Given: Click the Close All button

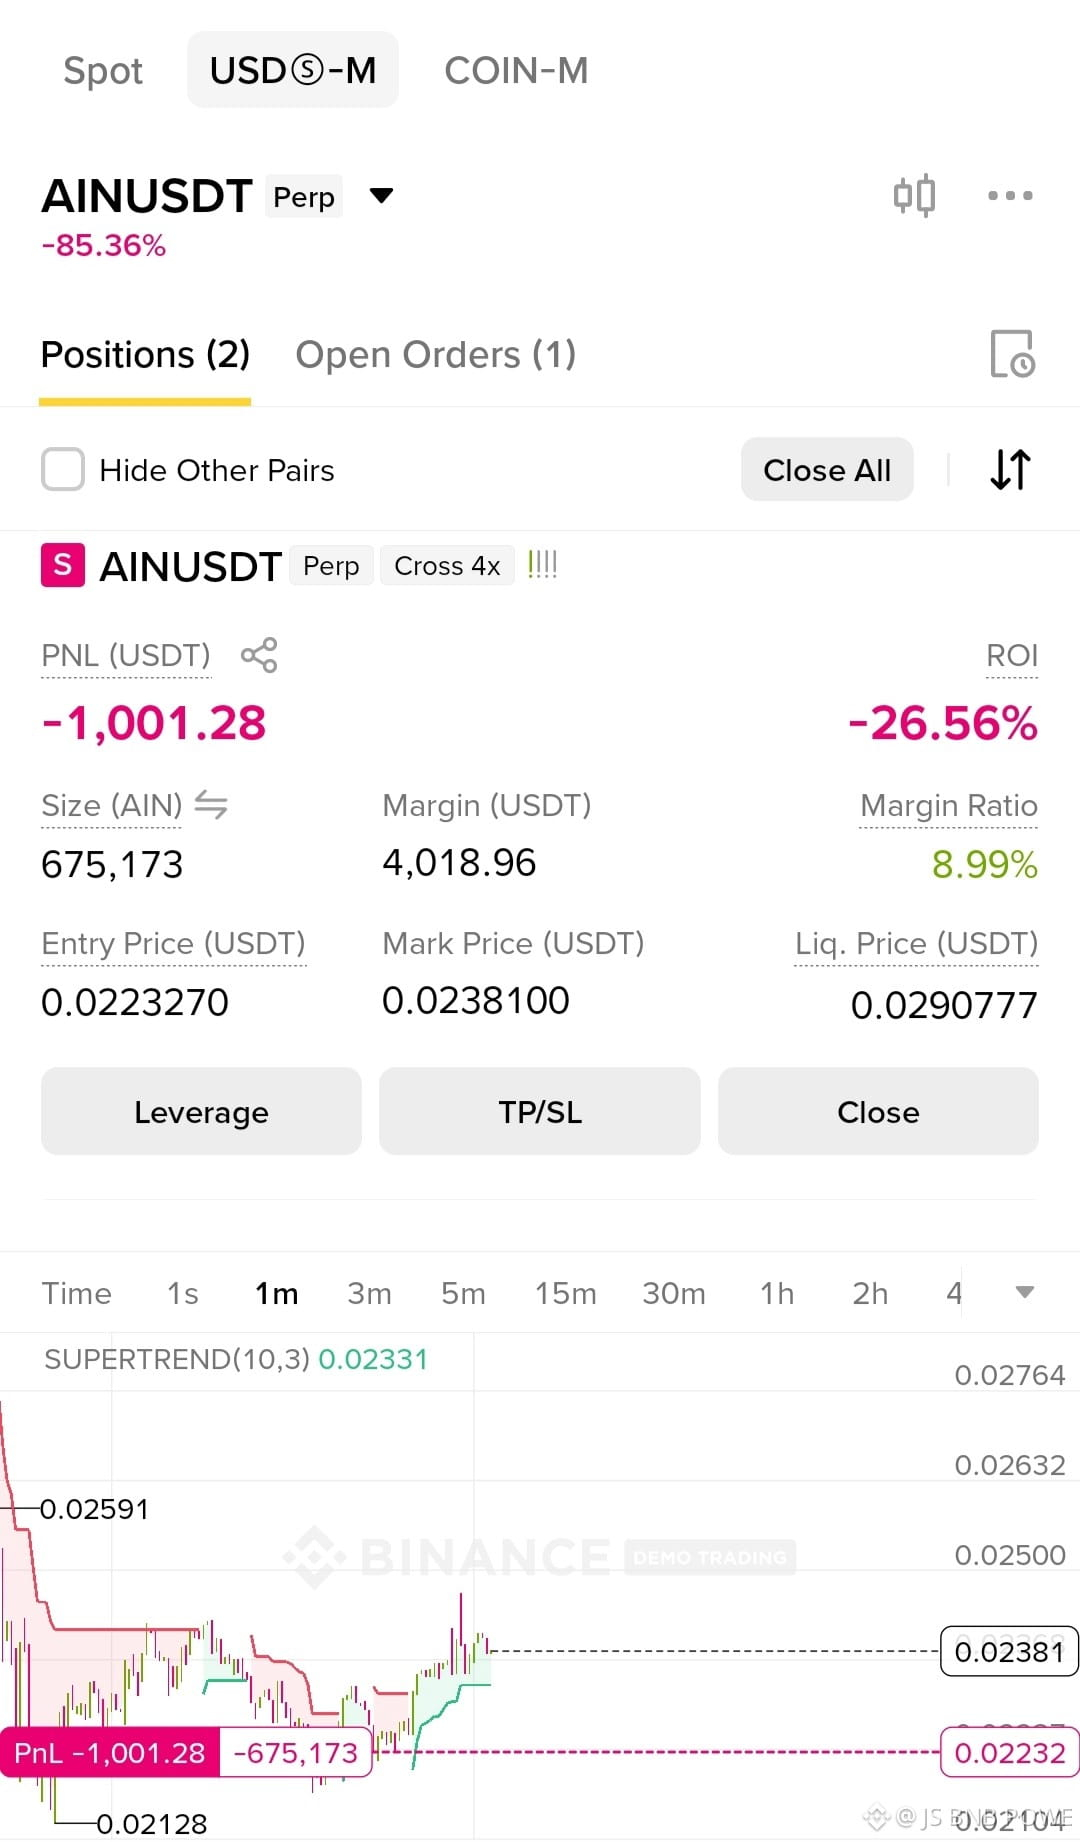Looking at the screenshot, I should pos(827,470).
